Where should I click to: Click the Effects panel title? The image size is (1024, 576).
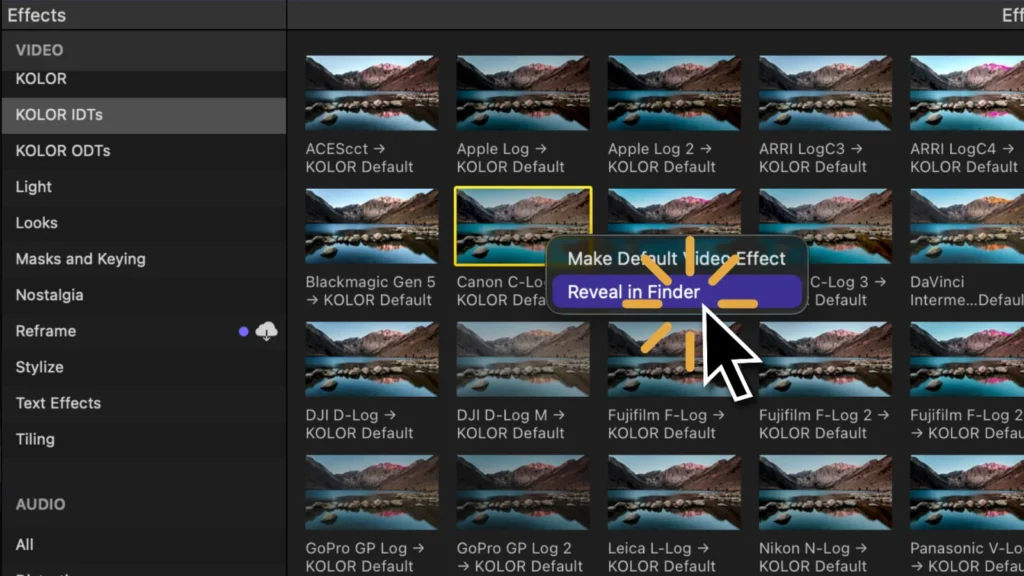coord(37,15)
